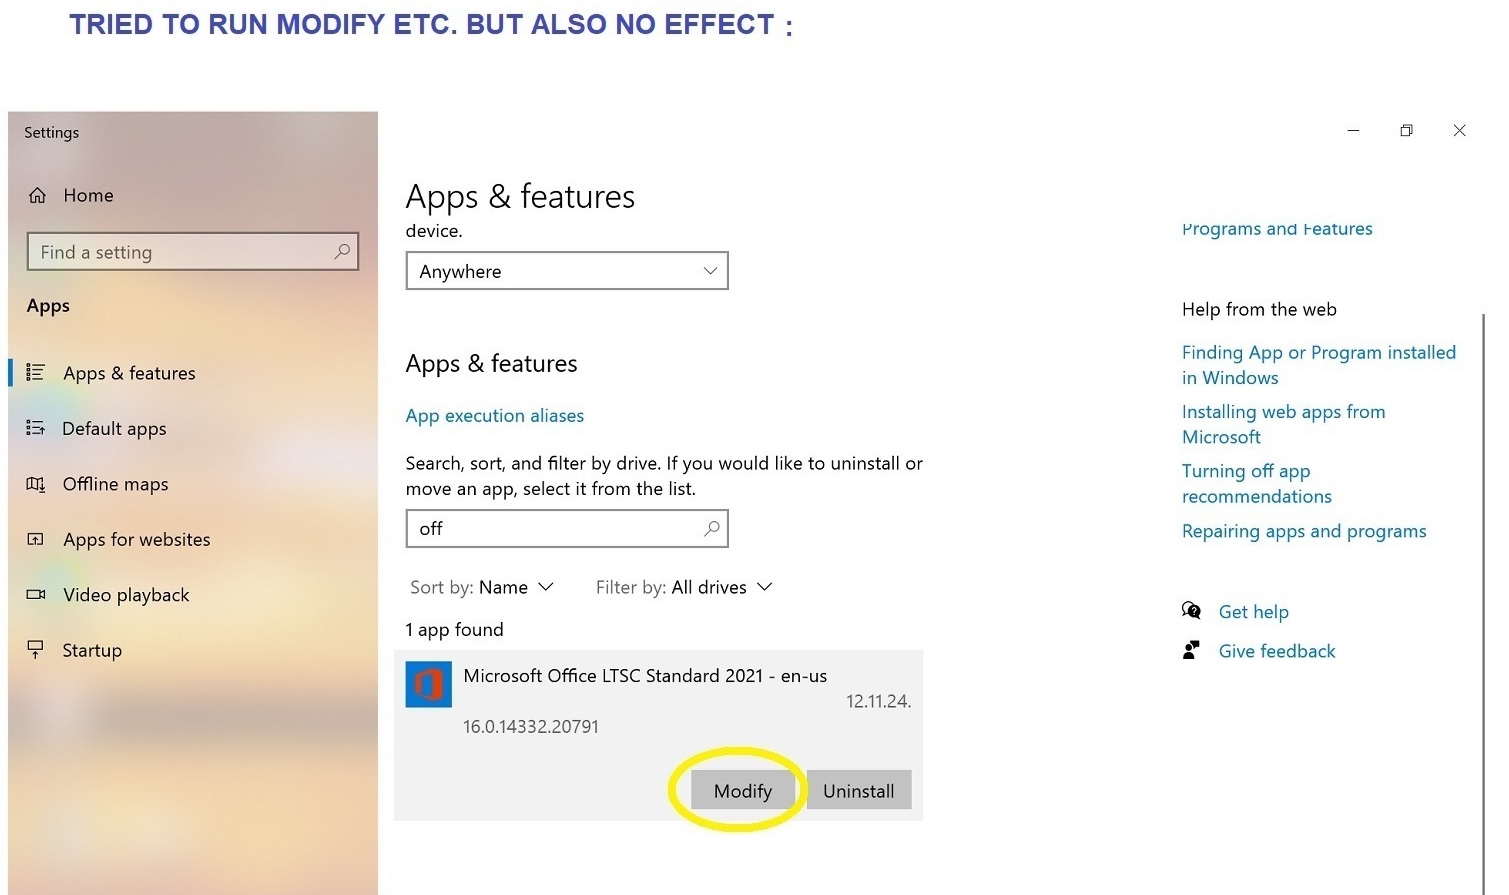1509x895 pixels.
Task: Expand the Sort by Name dropdown
Action: 482,587
